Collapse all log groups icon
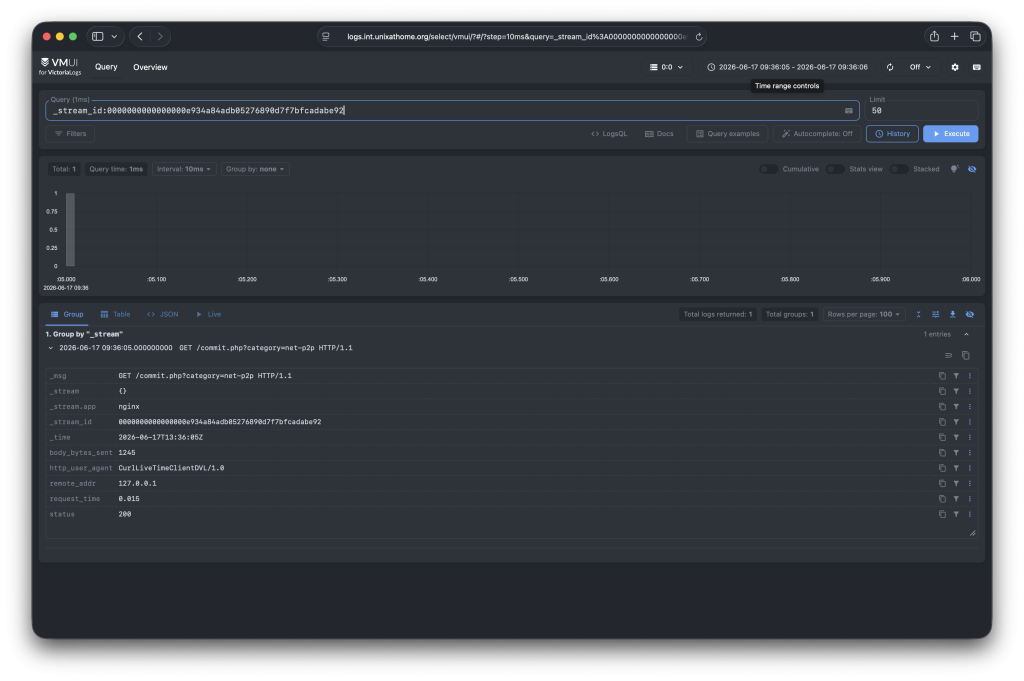This screenshot has height=681, width=1024. pyautogui.click(x=918, y=315)
